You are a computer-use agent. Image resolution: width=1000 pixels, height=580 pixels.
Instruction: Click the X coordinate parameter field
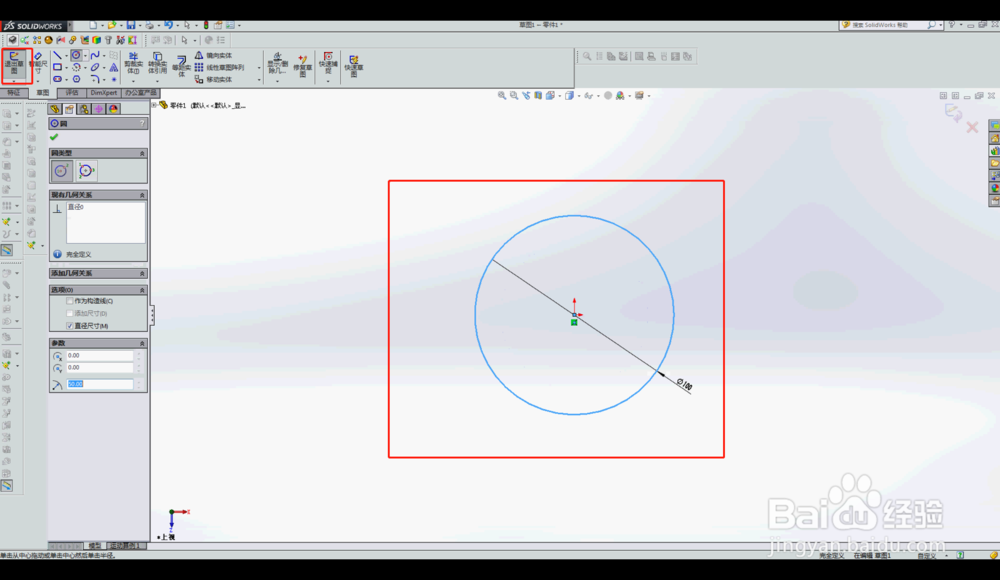tap(100, 355)
